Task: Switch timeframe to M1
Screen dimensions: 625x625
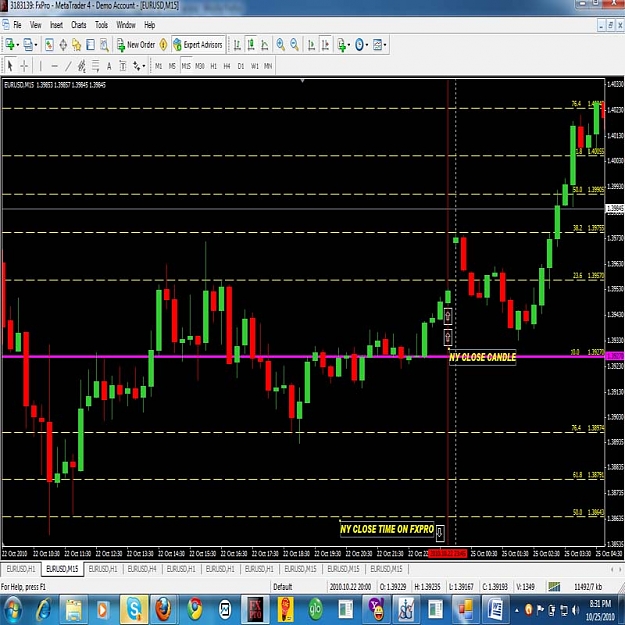Action: (159, 66)
